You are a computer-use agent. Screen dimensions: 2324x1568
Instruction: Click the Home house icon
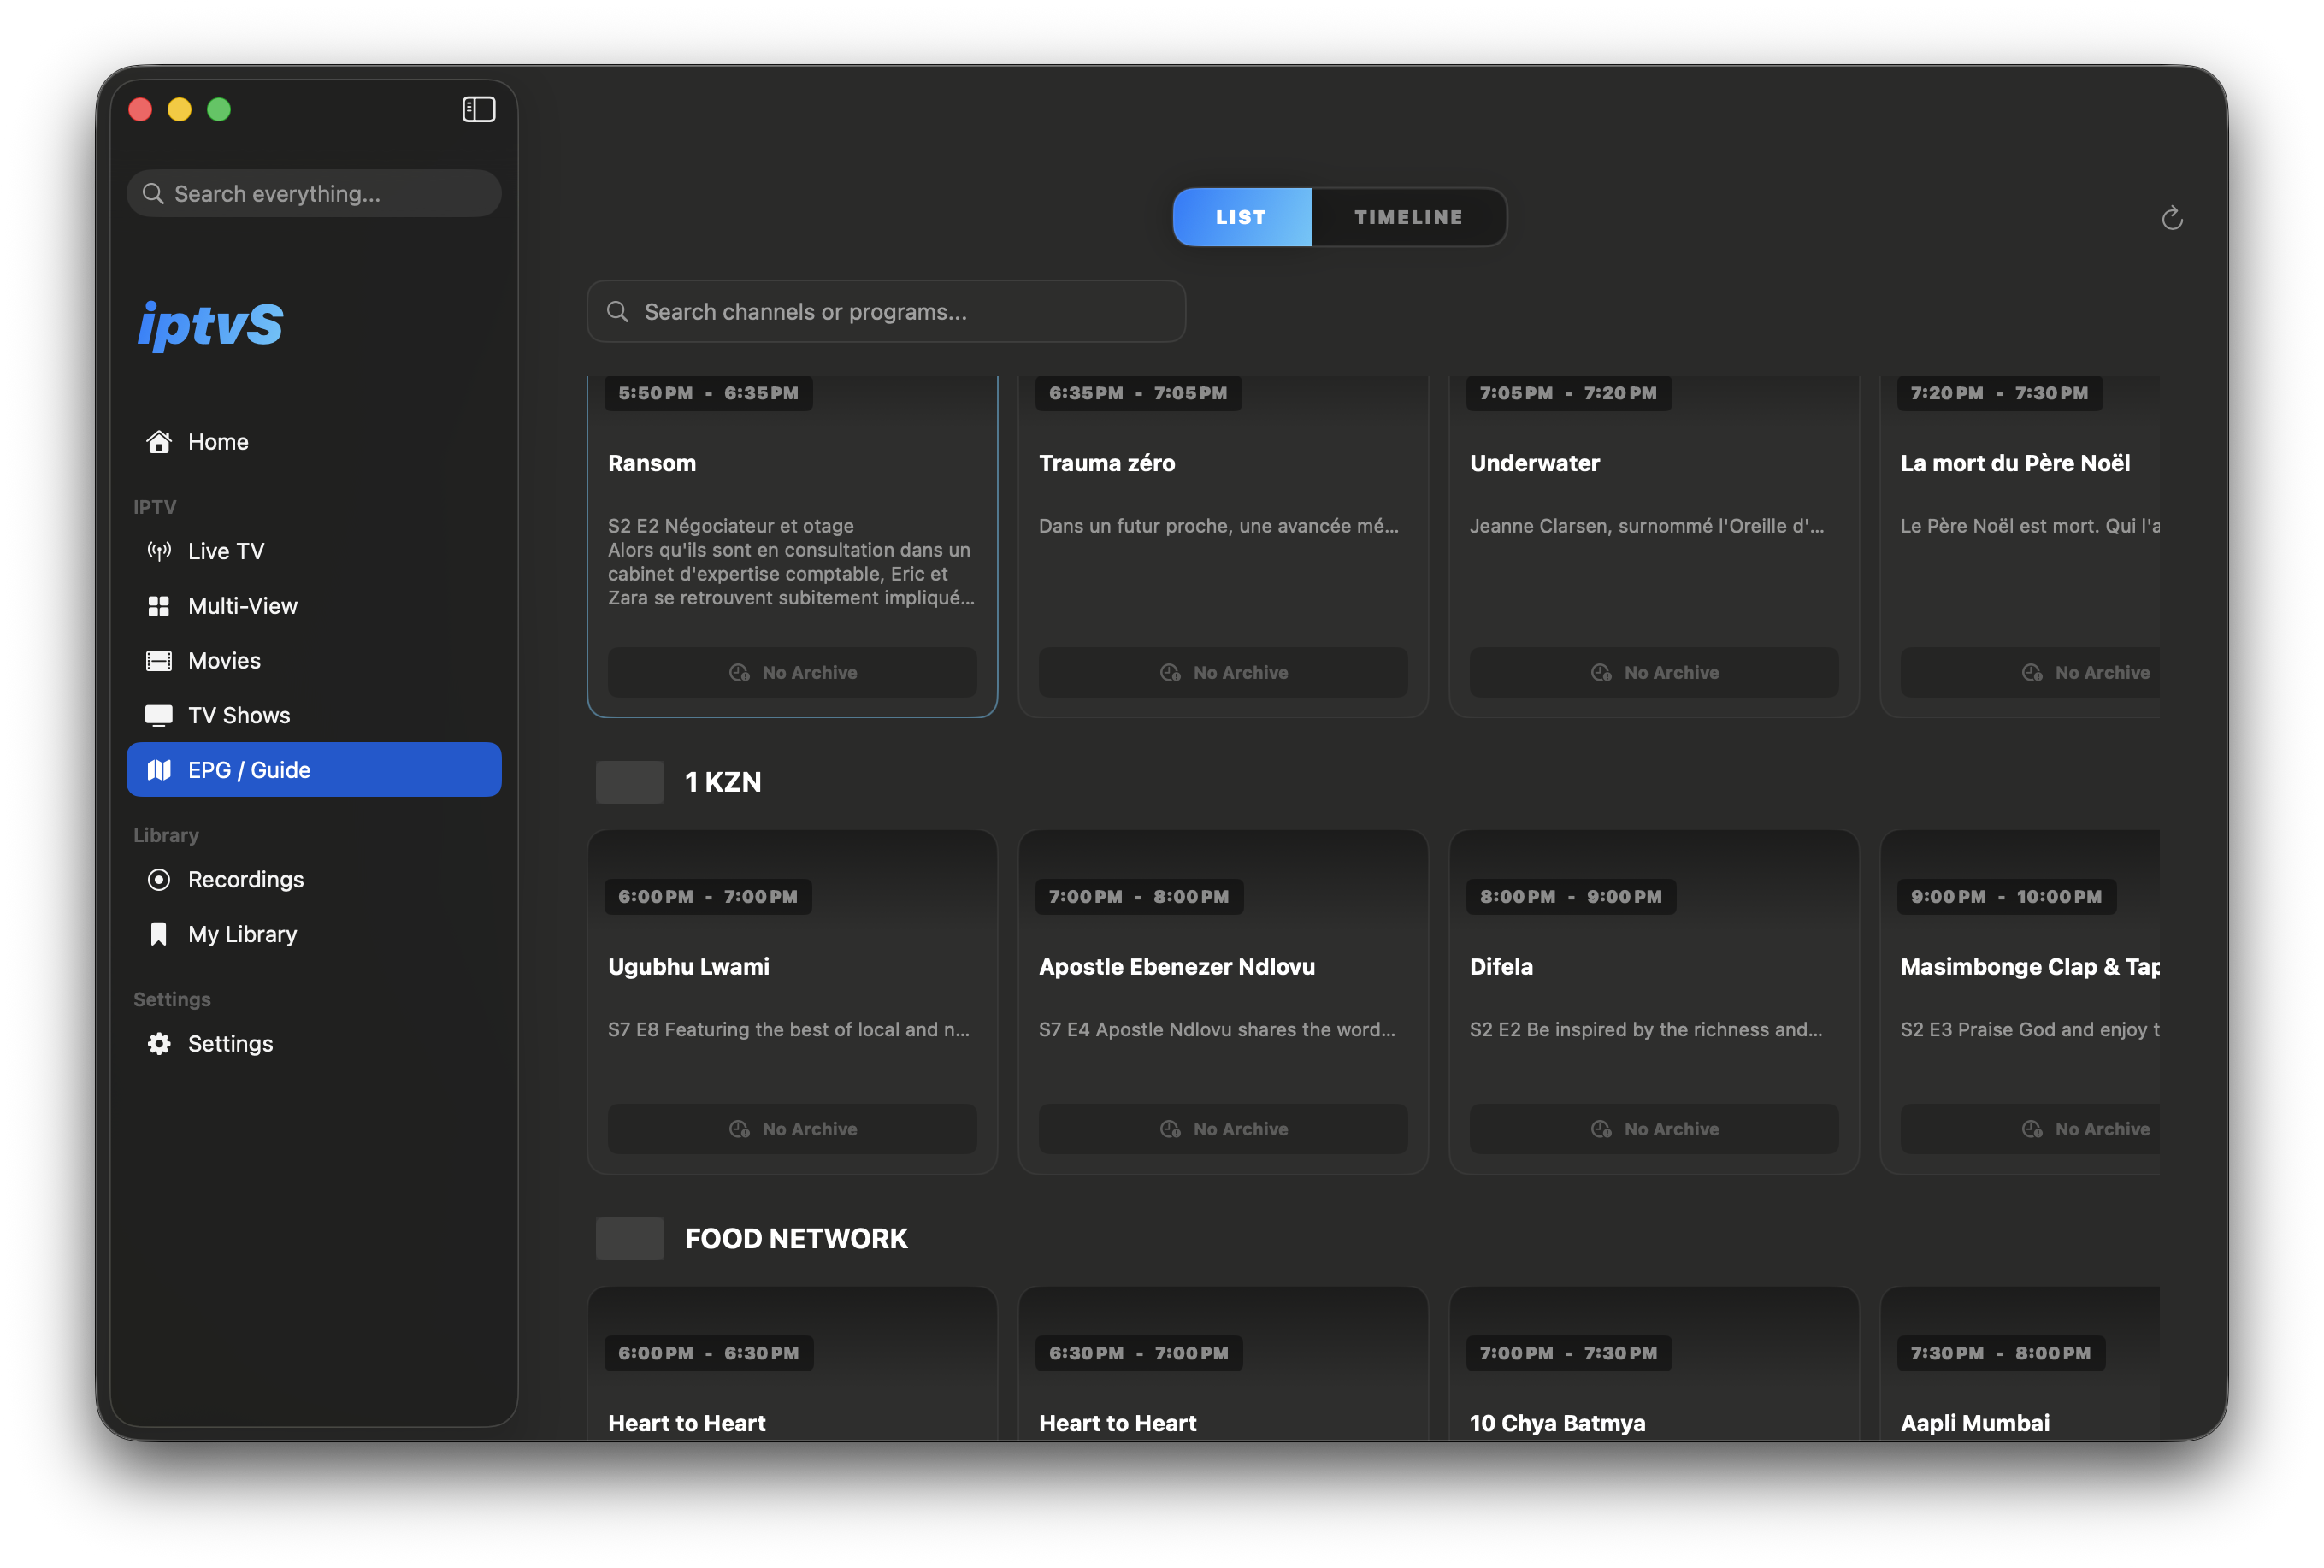[159, 441]
